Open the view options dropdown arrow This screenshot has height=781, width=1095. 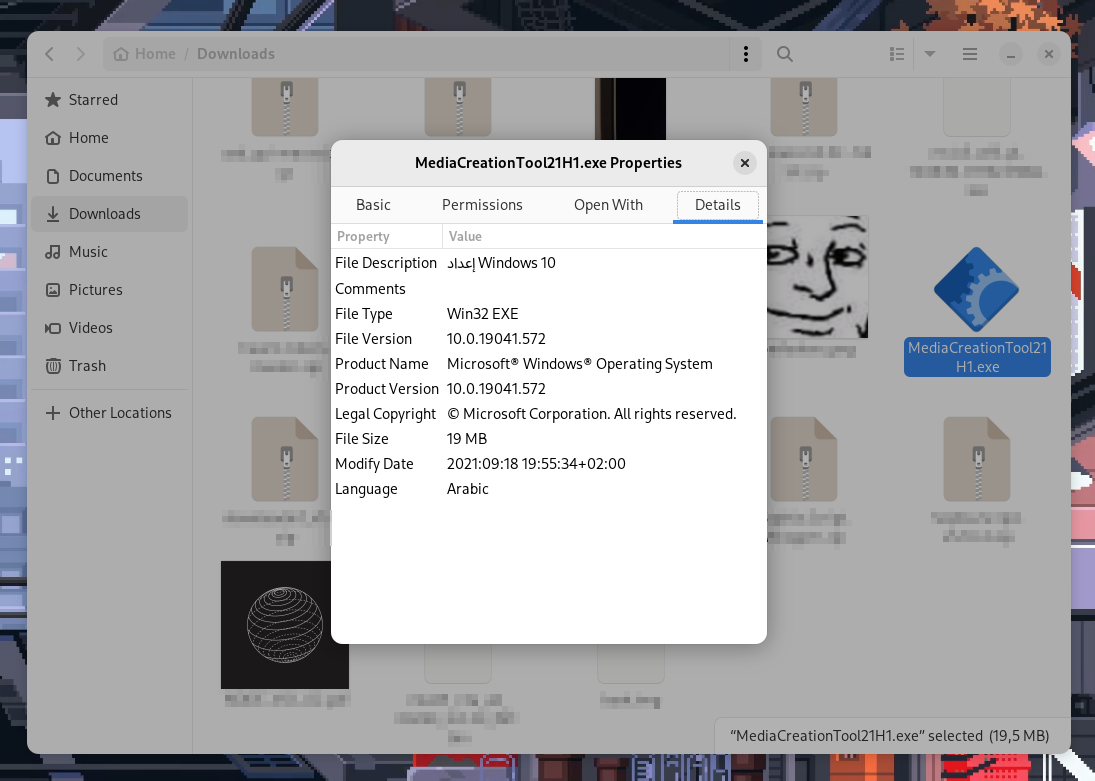click(930, 54)
